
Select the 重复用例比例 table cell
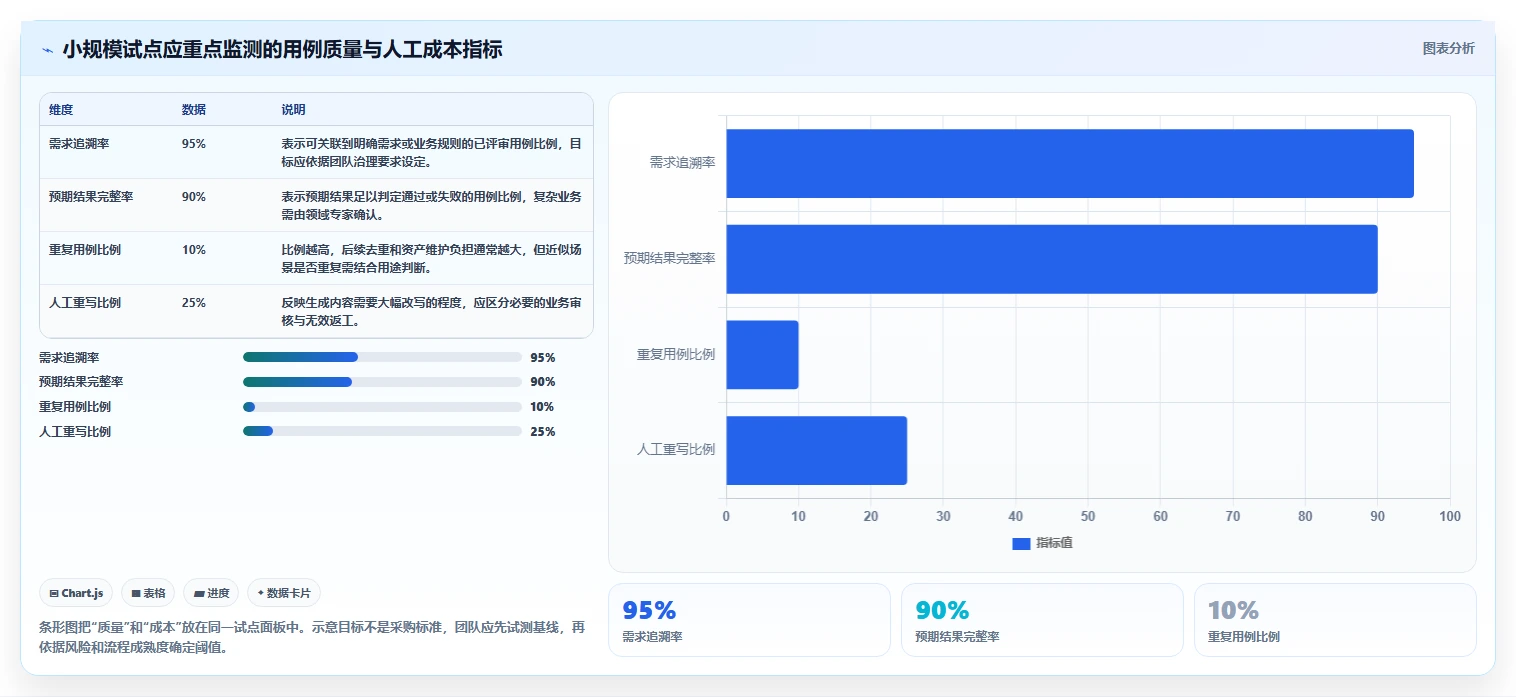coord(85,250)
